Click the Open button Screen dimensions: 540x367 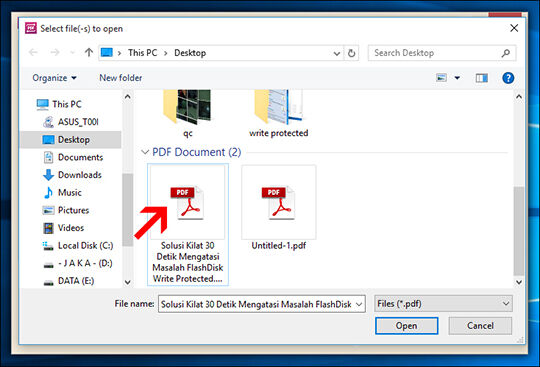click(406, 326)
